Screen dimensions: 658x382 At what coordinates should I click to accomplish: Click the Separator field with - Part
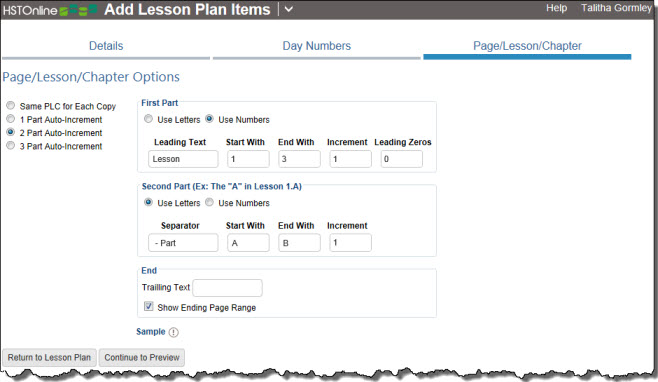pos(183,243)
